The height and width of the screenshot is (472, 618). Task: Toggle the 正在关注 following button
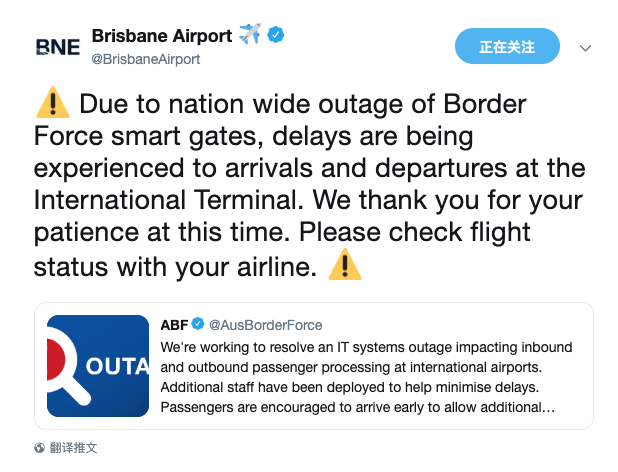pyautogui.click(x=507, y=47)
